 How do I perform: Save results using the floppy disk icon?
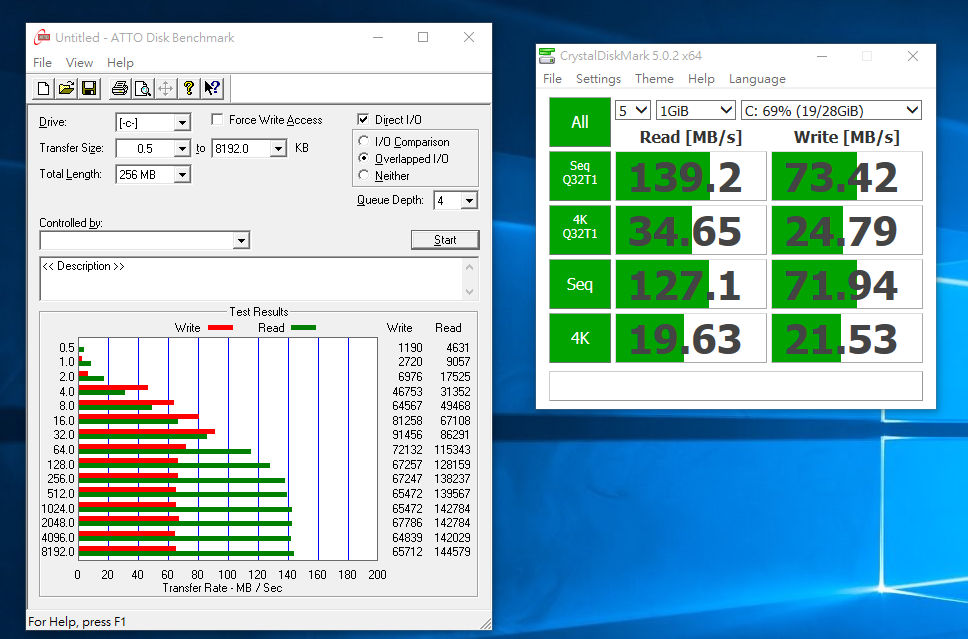(89, 89)
